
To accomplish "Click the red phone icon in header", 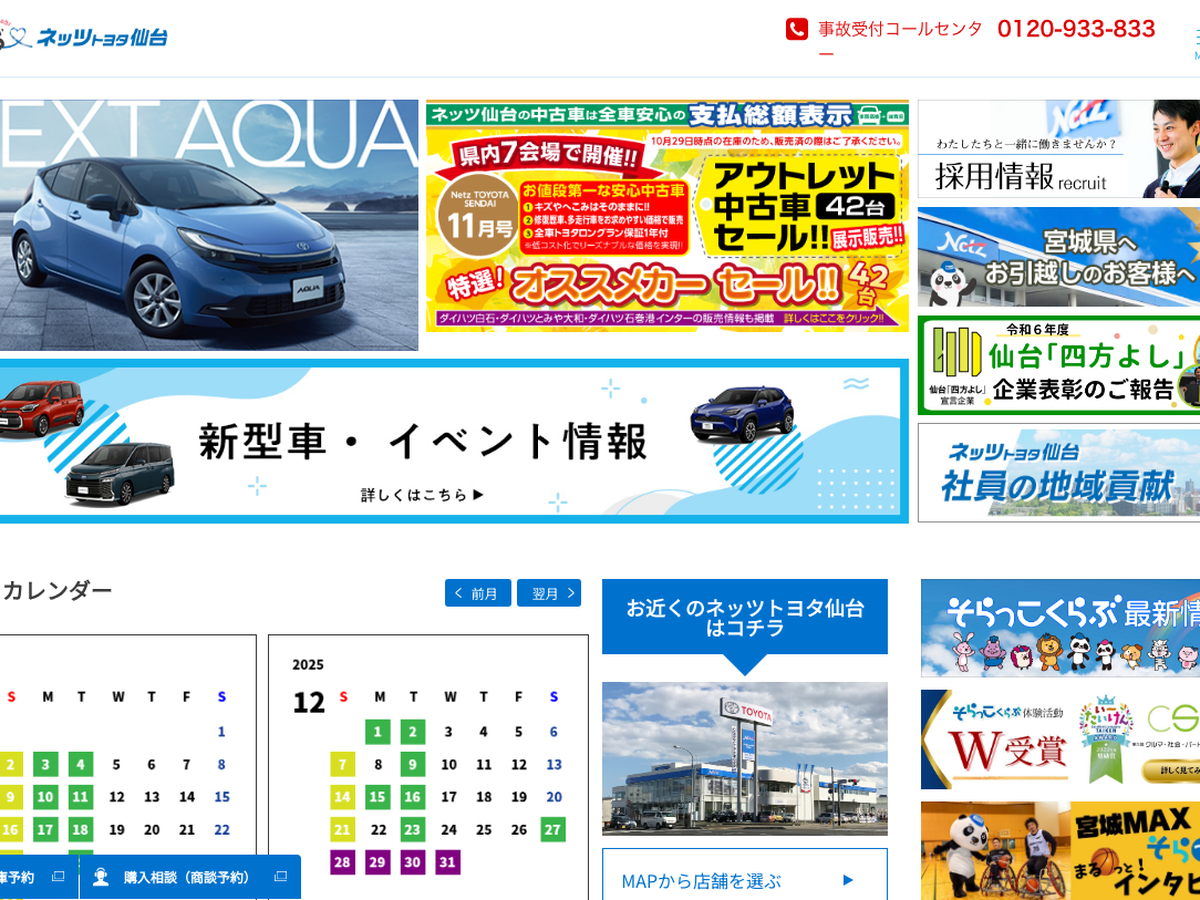I will 796,29.
